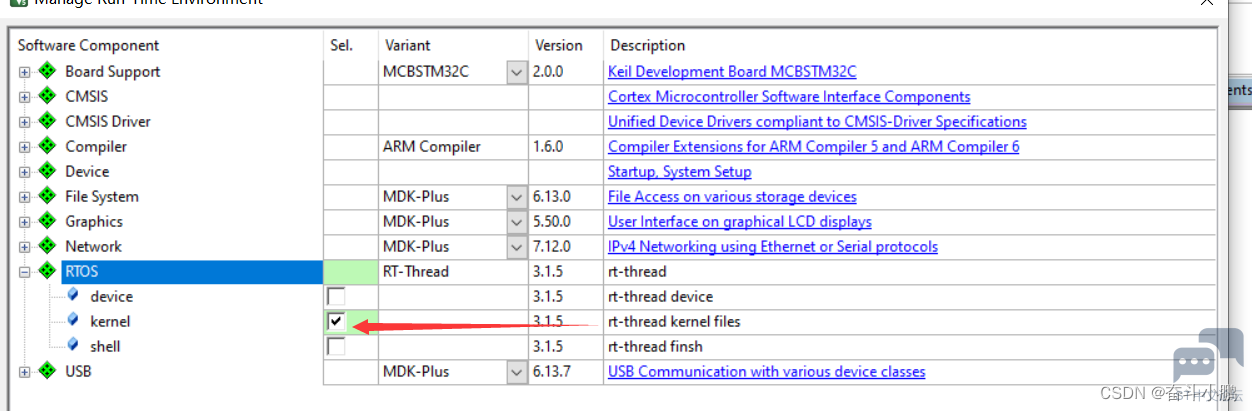Click the File System component icon

46,196
